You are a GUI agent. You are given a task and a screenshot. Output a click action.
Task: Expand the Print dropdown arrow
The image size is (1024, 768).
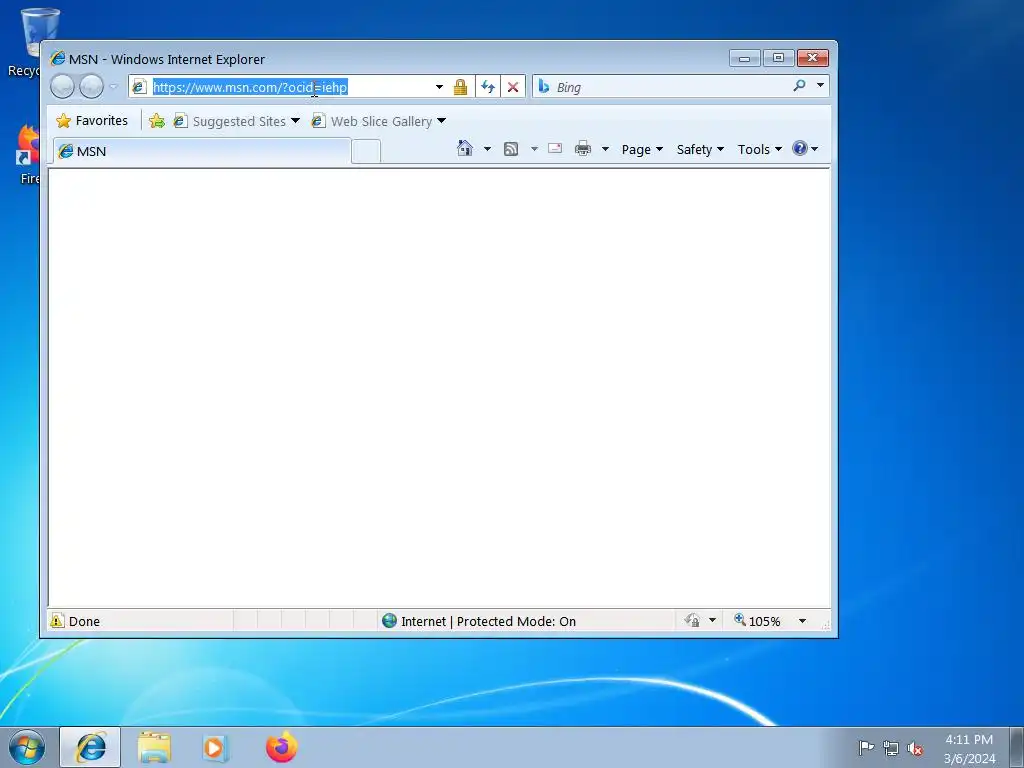coord(605,149)
